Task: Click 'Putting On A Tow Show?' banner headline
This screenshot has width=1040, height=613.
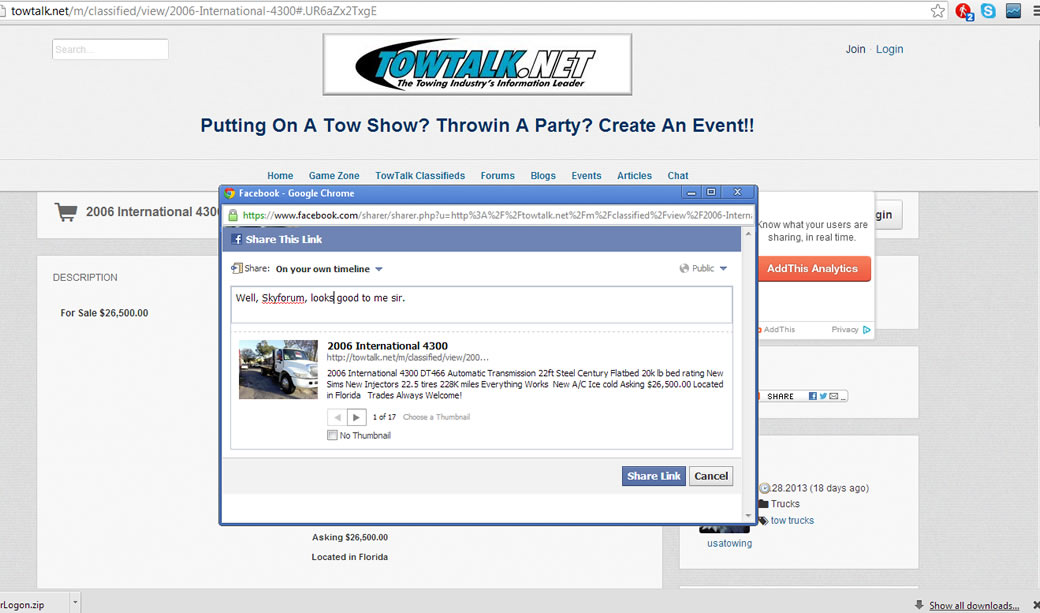Action: 477,125
